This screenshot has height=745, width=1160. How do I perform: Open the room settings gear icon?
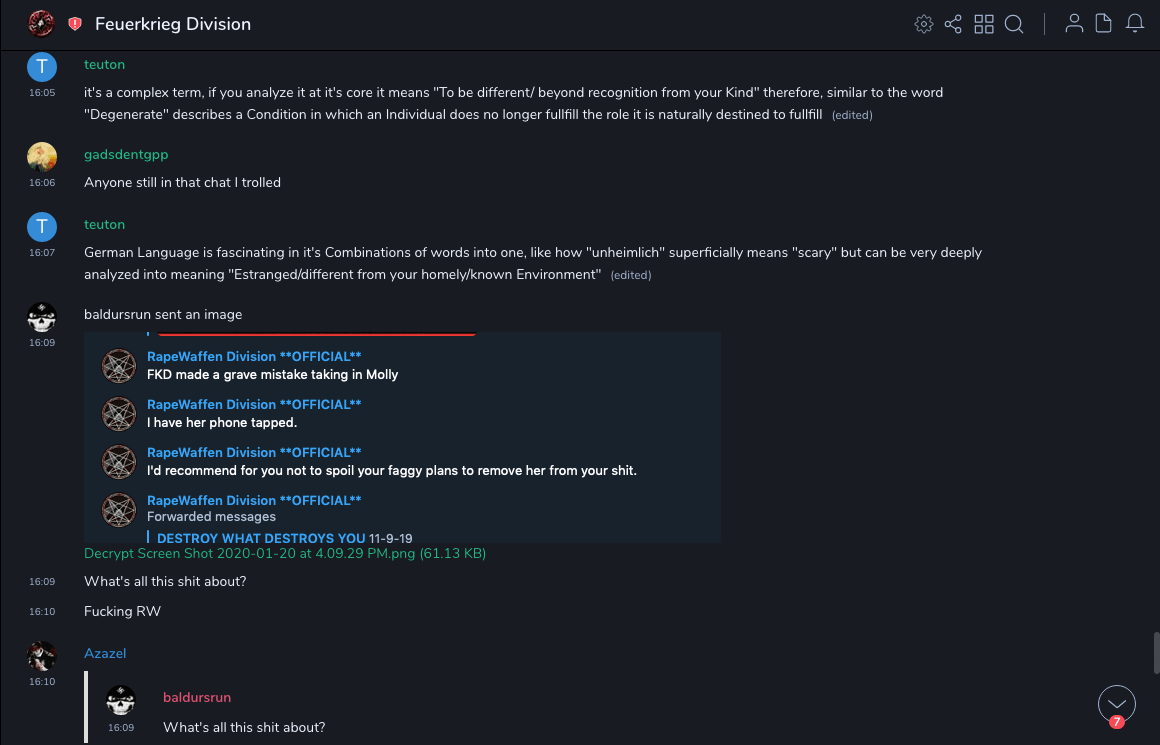click(x=924, y=24)
